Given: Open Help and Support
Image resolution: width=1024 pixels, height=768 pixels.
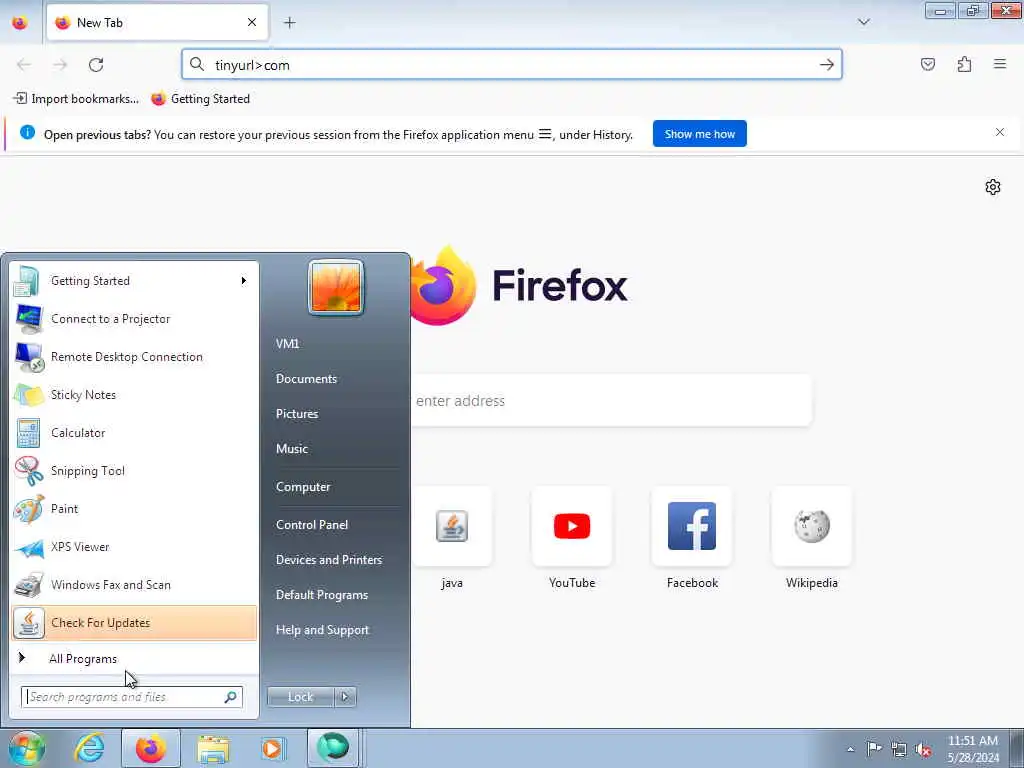Looking at the screenshot, I should pos(323,630).
